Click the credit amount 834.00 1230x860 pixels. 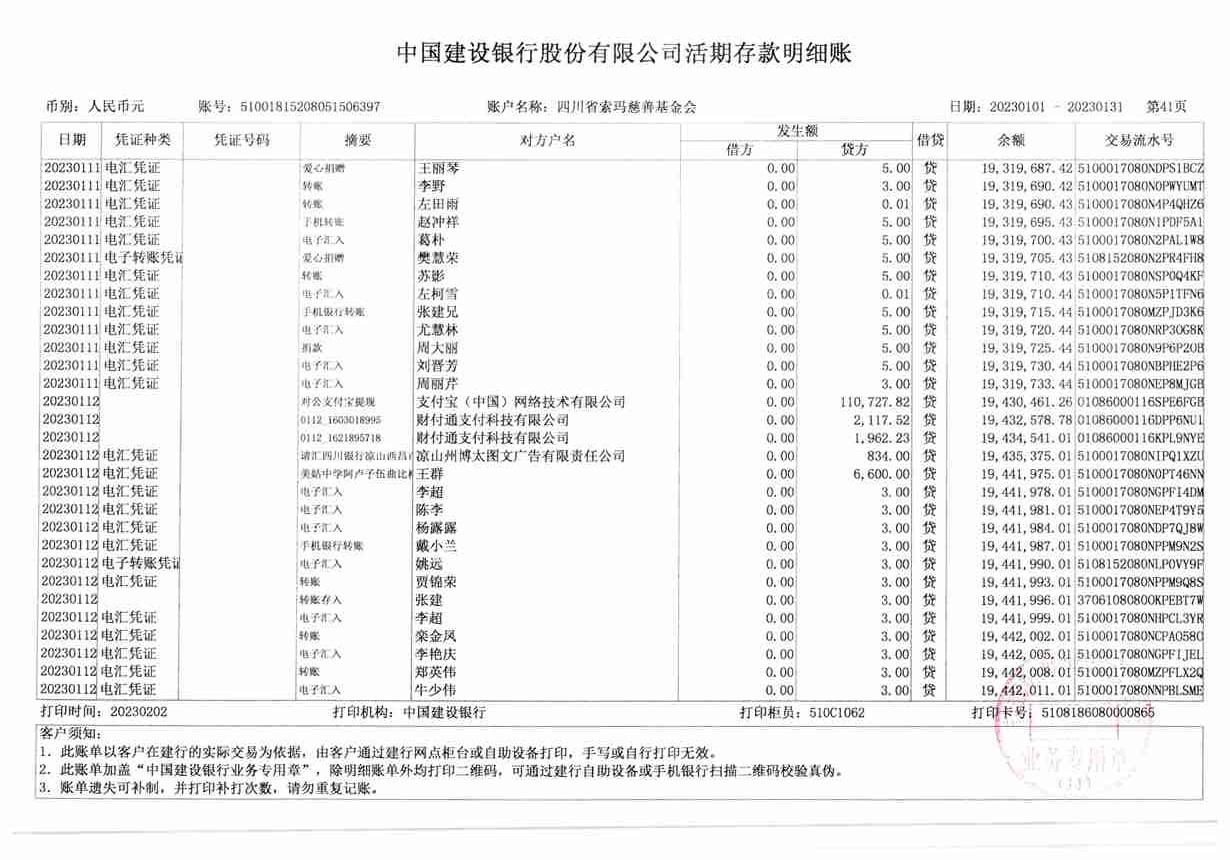pos(888,456)
